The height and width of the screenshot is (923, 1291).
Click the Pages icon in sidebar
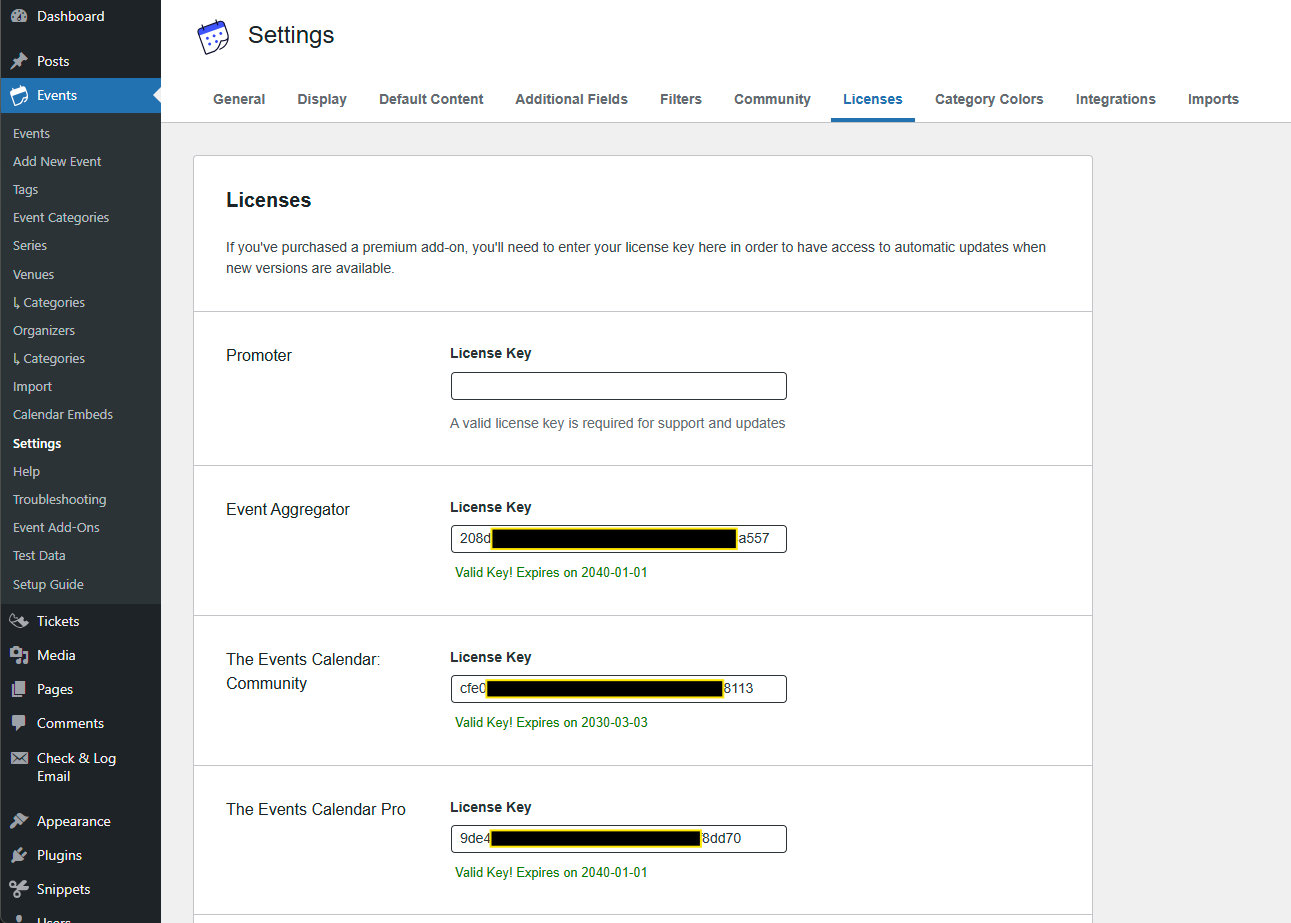click(19, 689)
